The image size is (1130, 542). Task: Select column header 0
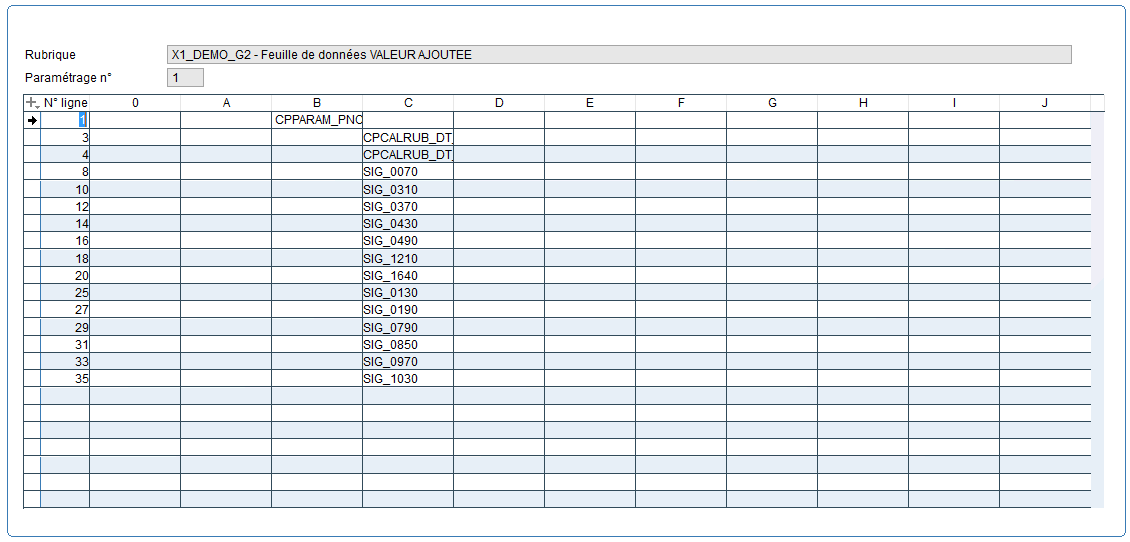click(135, 103)
